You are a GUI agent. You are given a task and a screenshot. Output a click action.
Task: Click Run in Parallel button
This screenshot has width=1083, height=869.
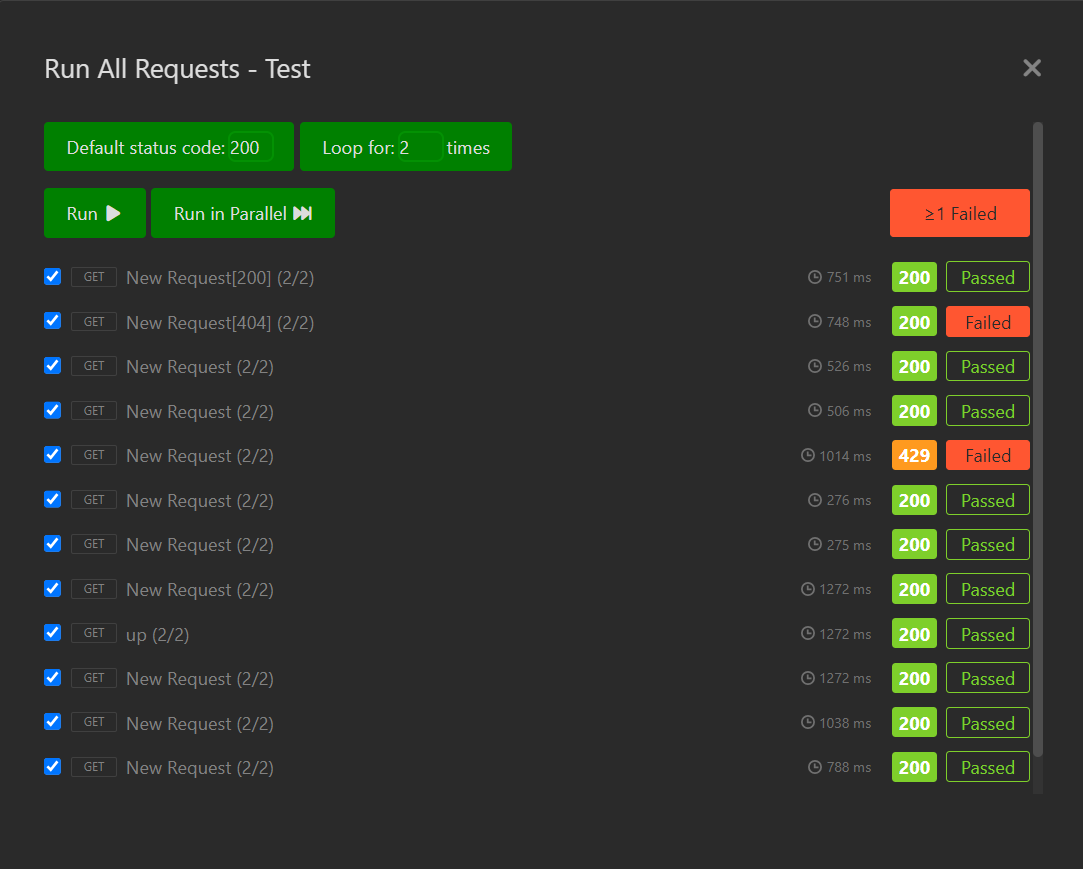pyautogui.click(x=242, y=213)
